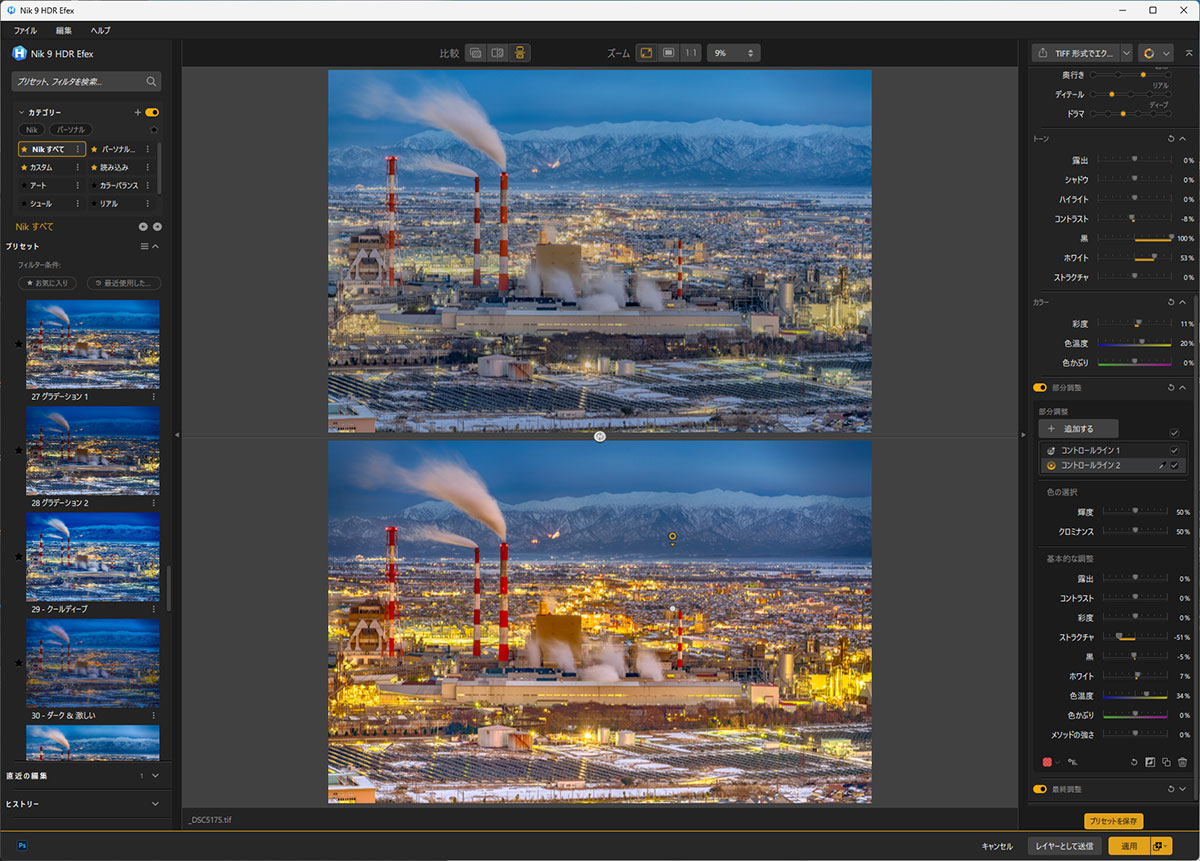Delete the selected control line with trash icon
The width and height of the screenshot is (1200, 861).
tap(1182, 762)
